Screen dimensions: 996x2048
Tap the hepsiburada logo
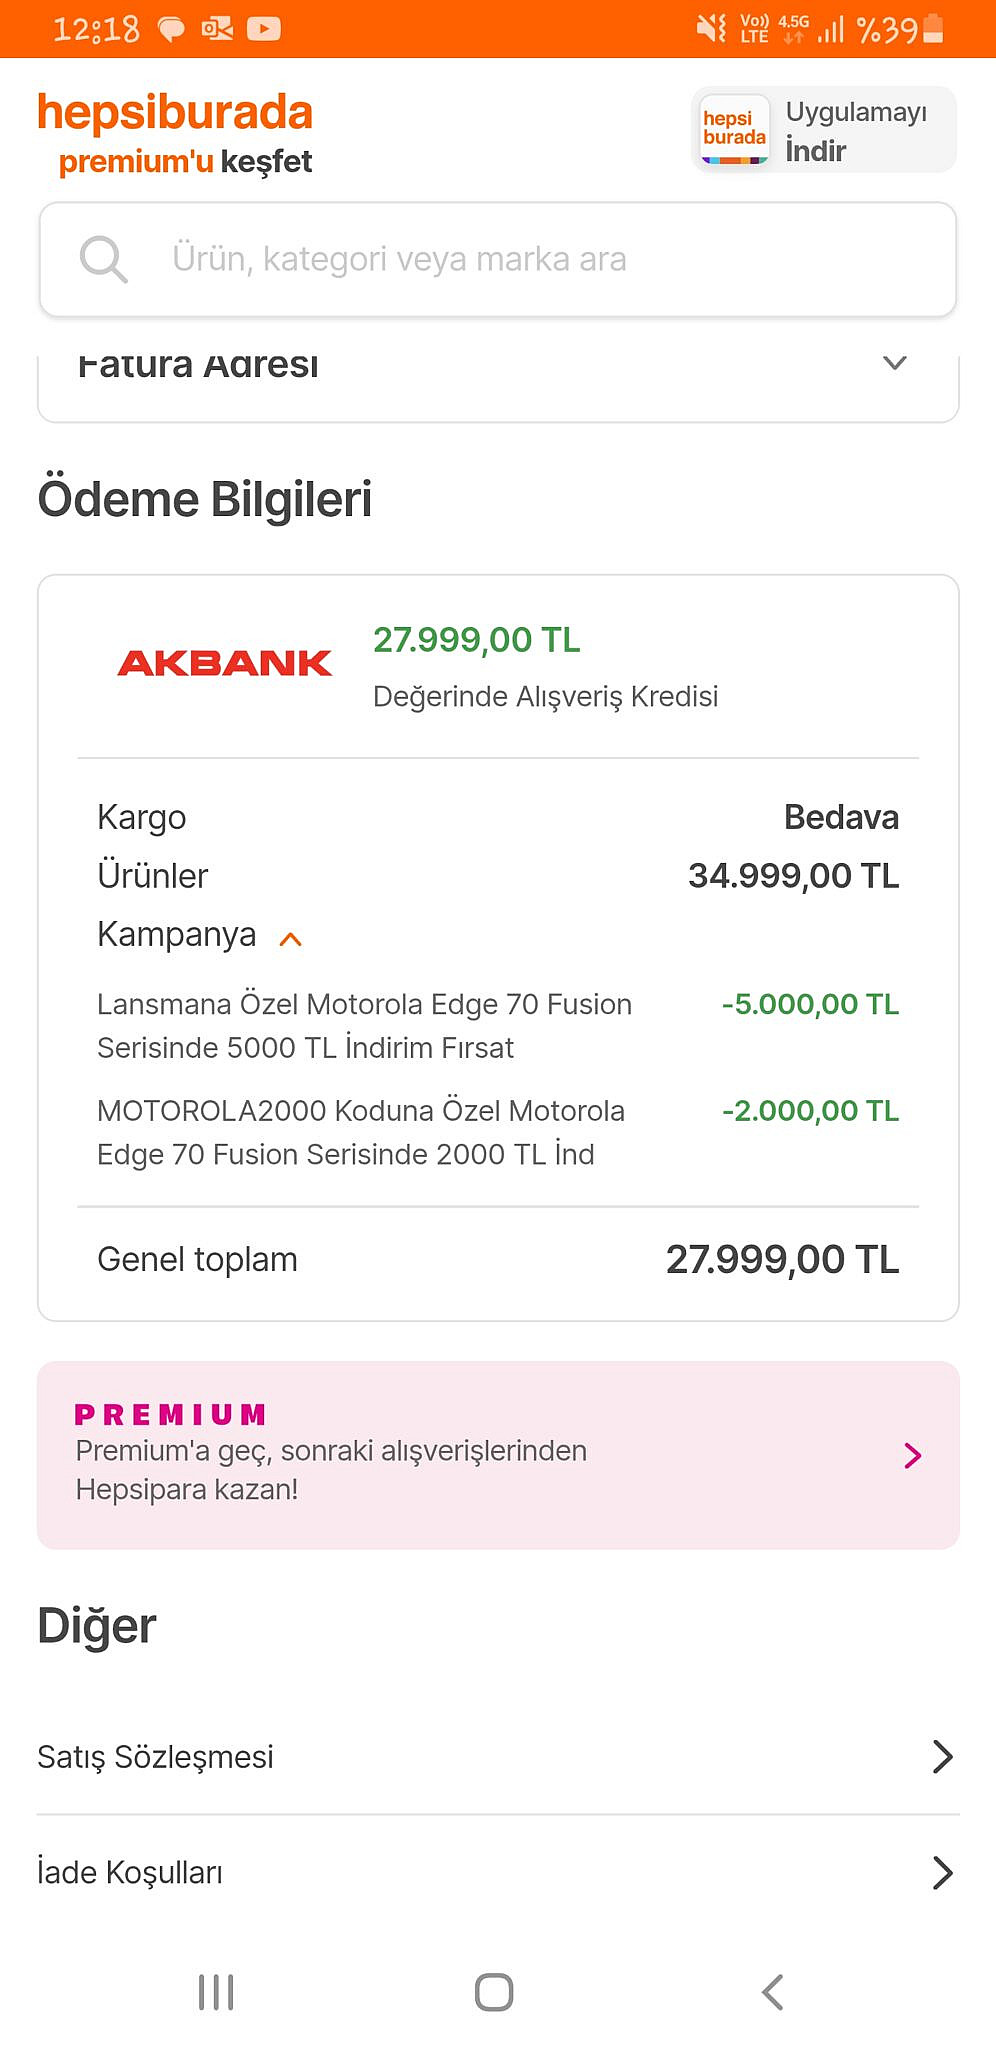pos(175,113)
